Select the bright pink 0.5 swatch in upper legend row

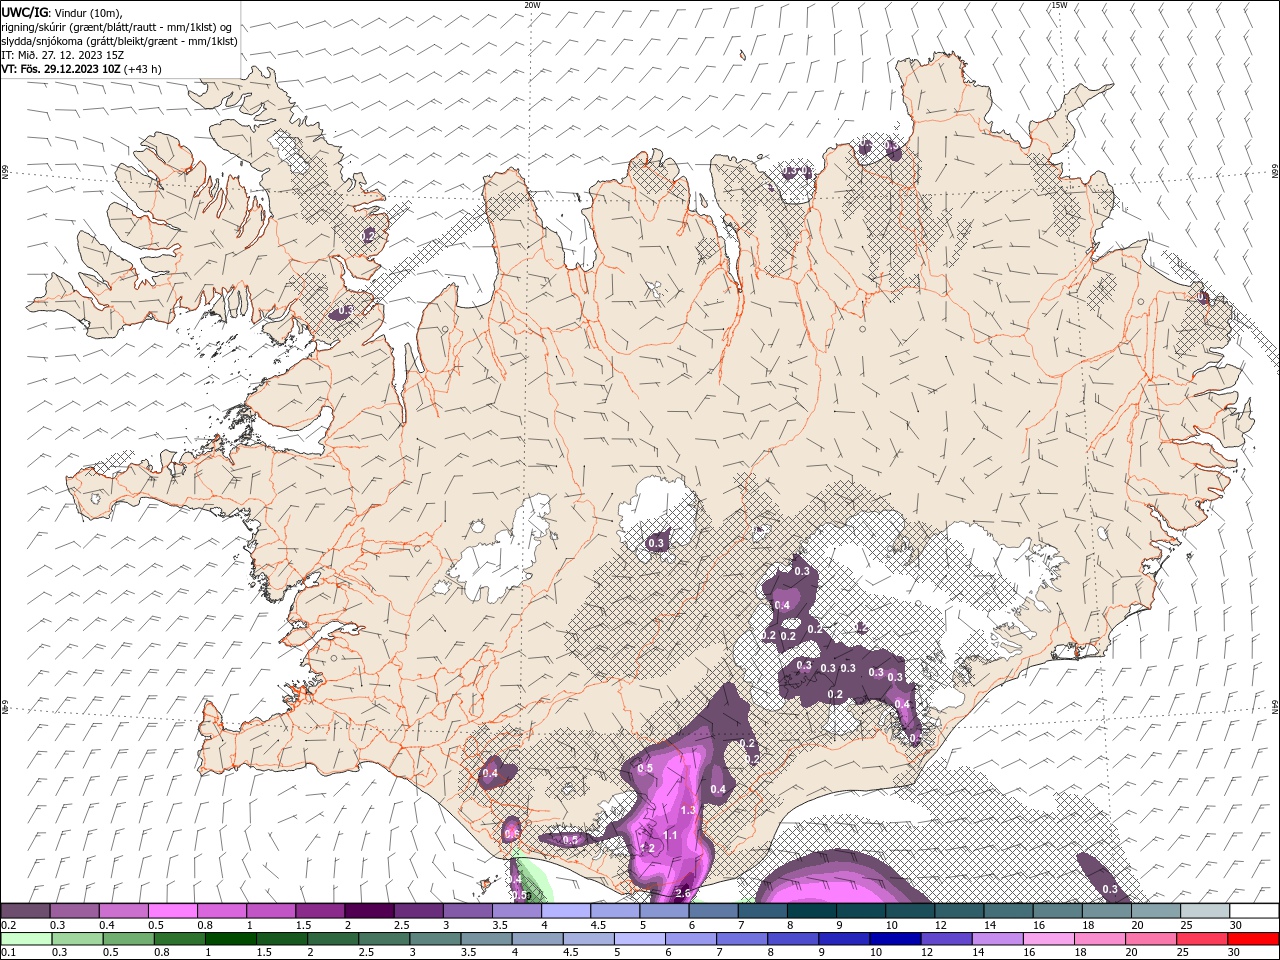172,910
